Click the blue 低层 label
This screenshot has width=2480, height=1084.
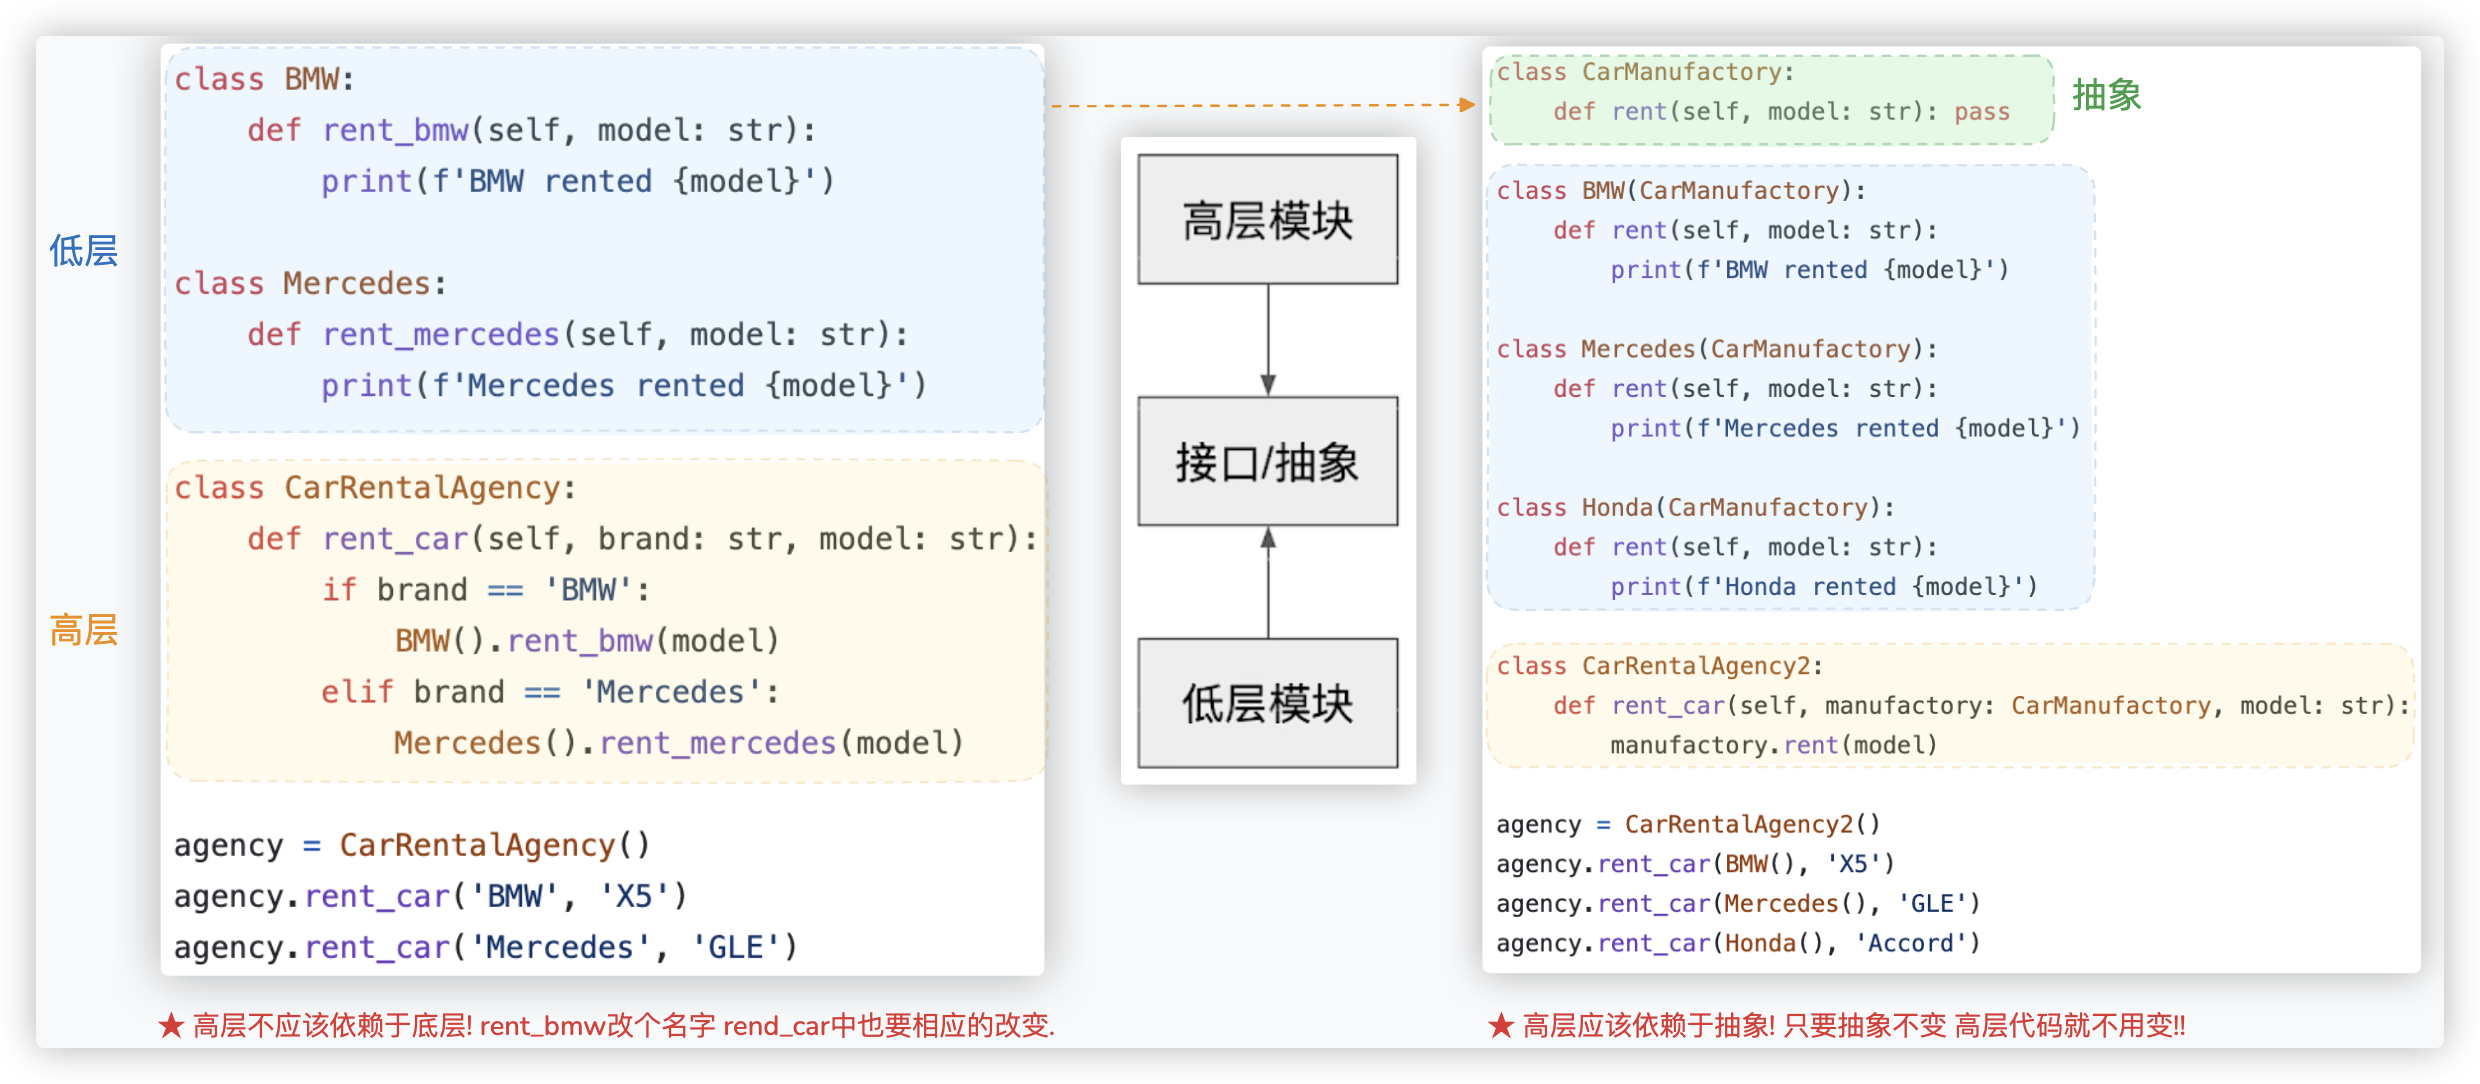click(84, 250)
